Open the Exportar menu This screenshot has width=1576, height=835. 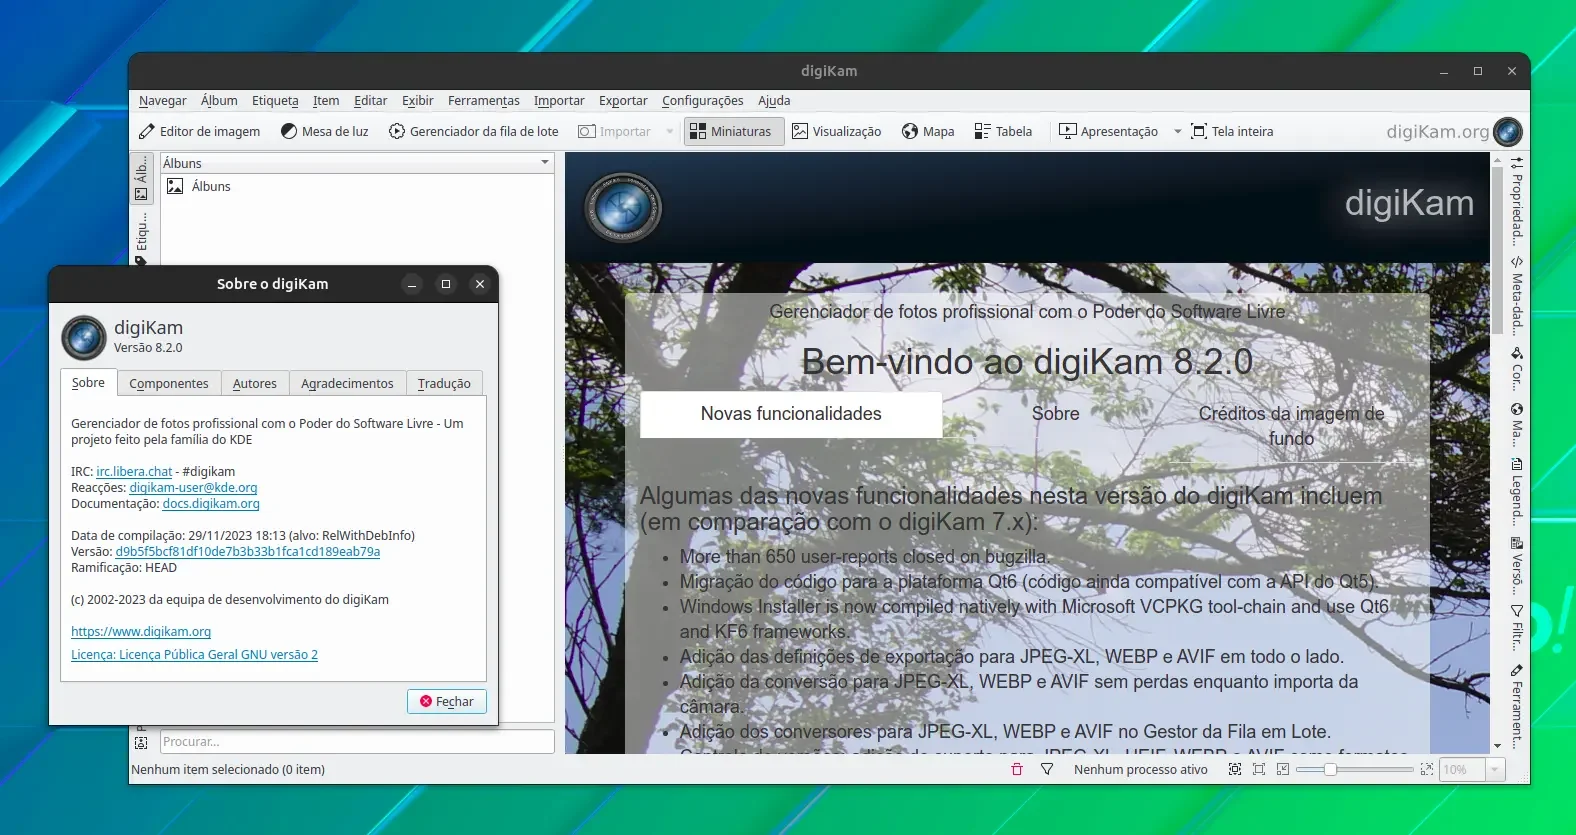point(623,101)
